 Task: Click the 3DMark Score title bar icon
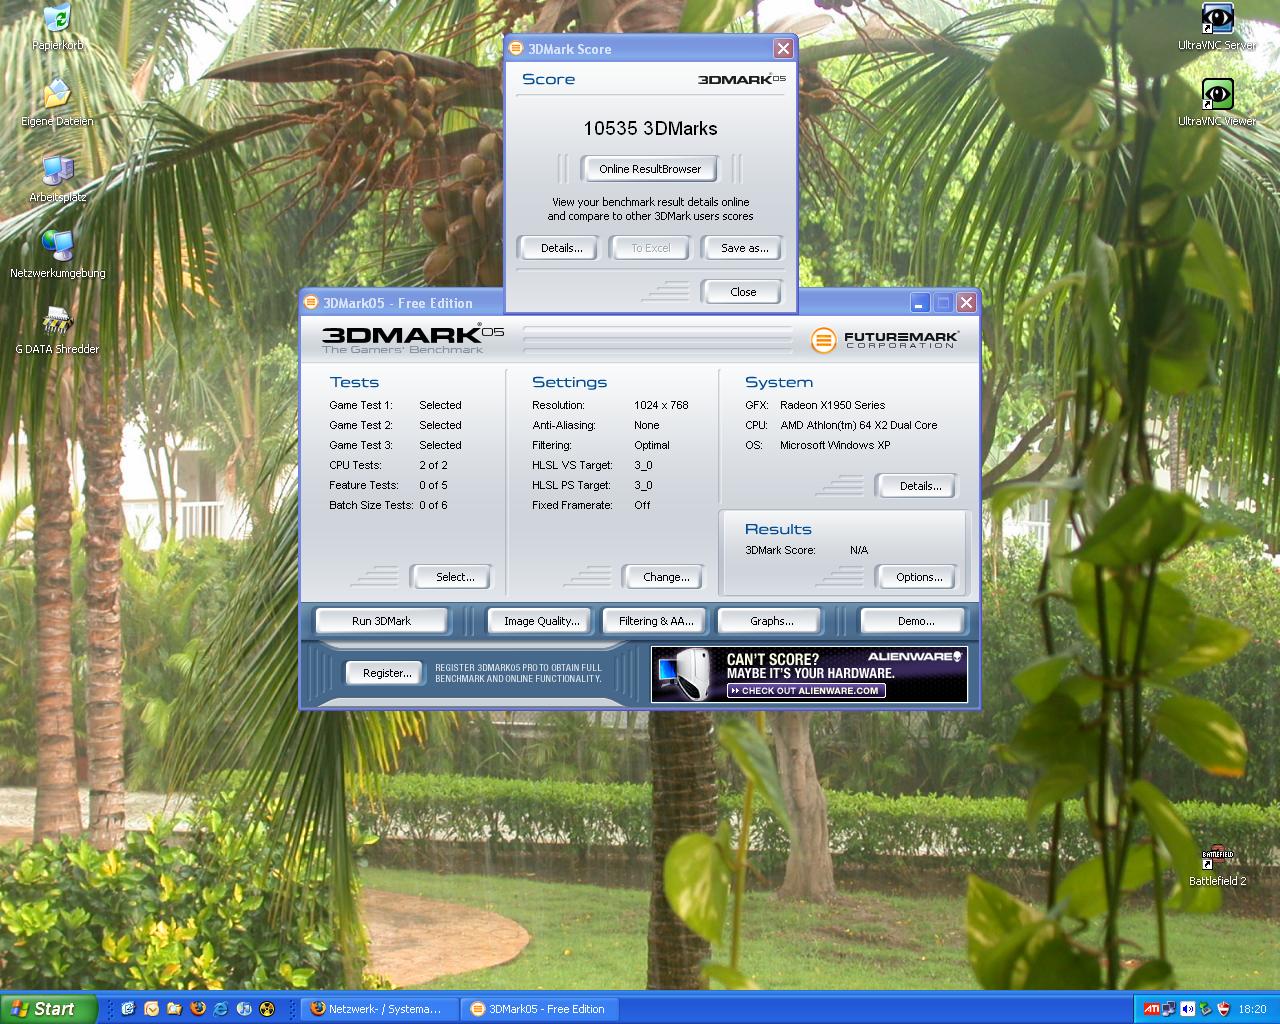pos(516,49)
